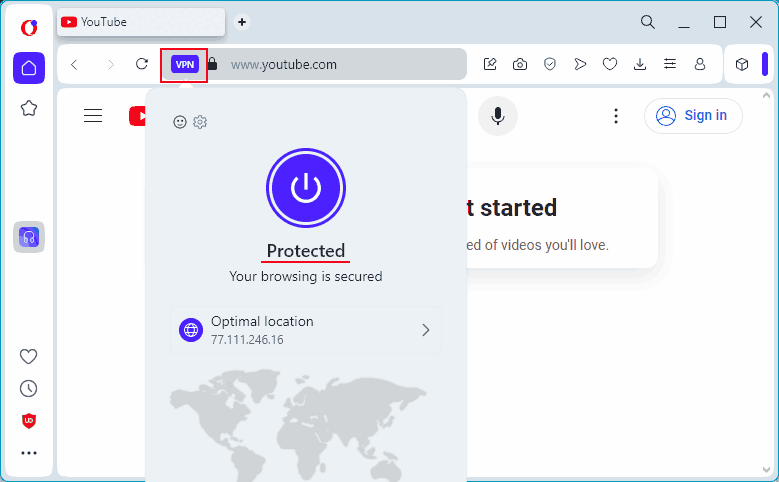This screenshot has width=779, height=482.
Task: Click the page scrollbar up arrow
Action: tap(766, 95)
